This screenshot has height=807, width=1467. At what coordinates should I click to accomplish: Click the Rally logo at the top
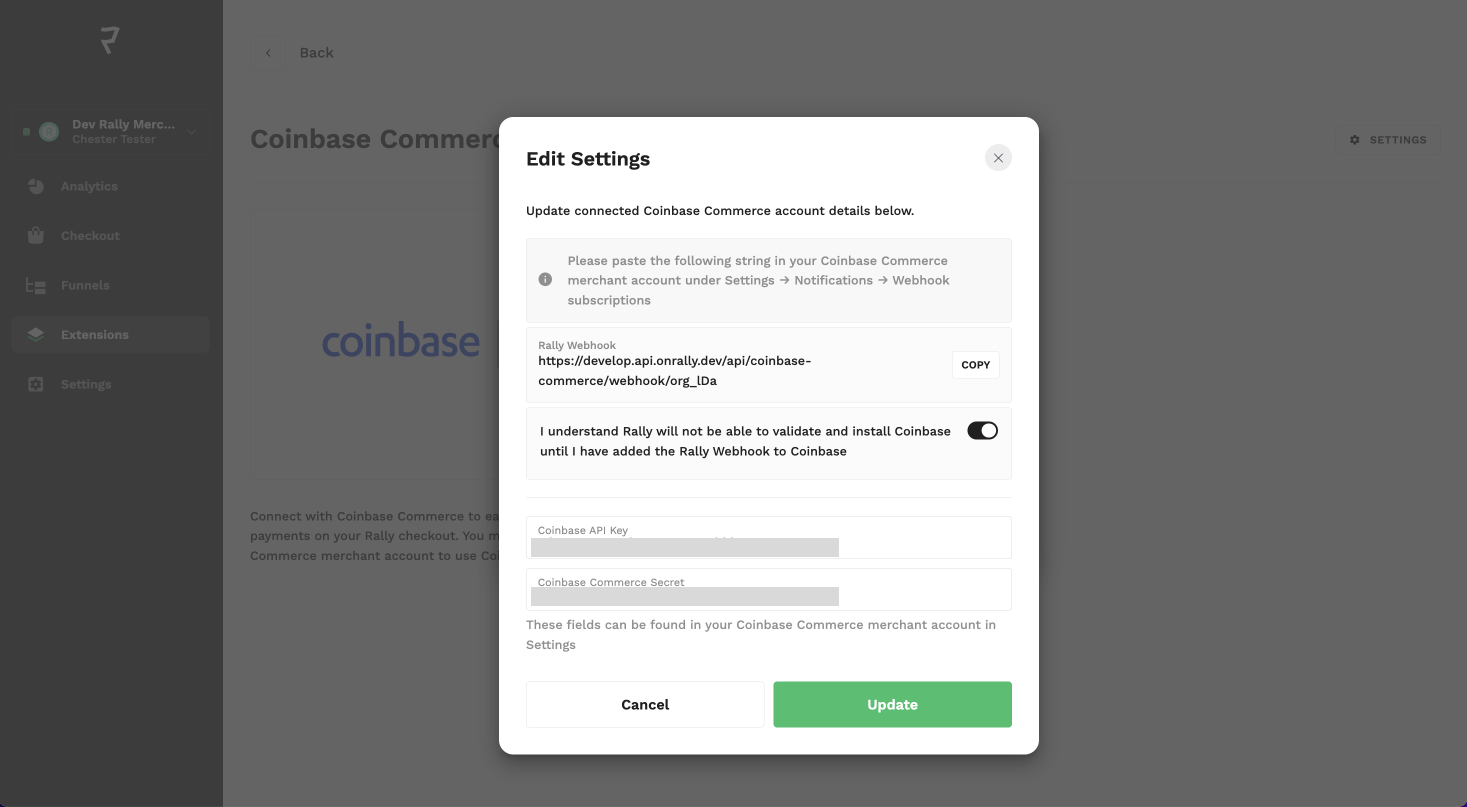110,40
